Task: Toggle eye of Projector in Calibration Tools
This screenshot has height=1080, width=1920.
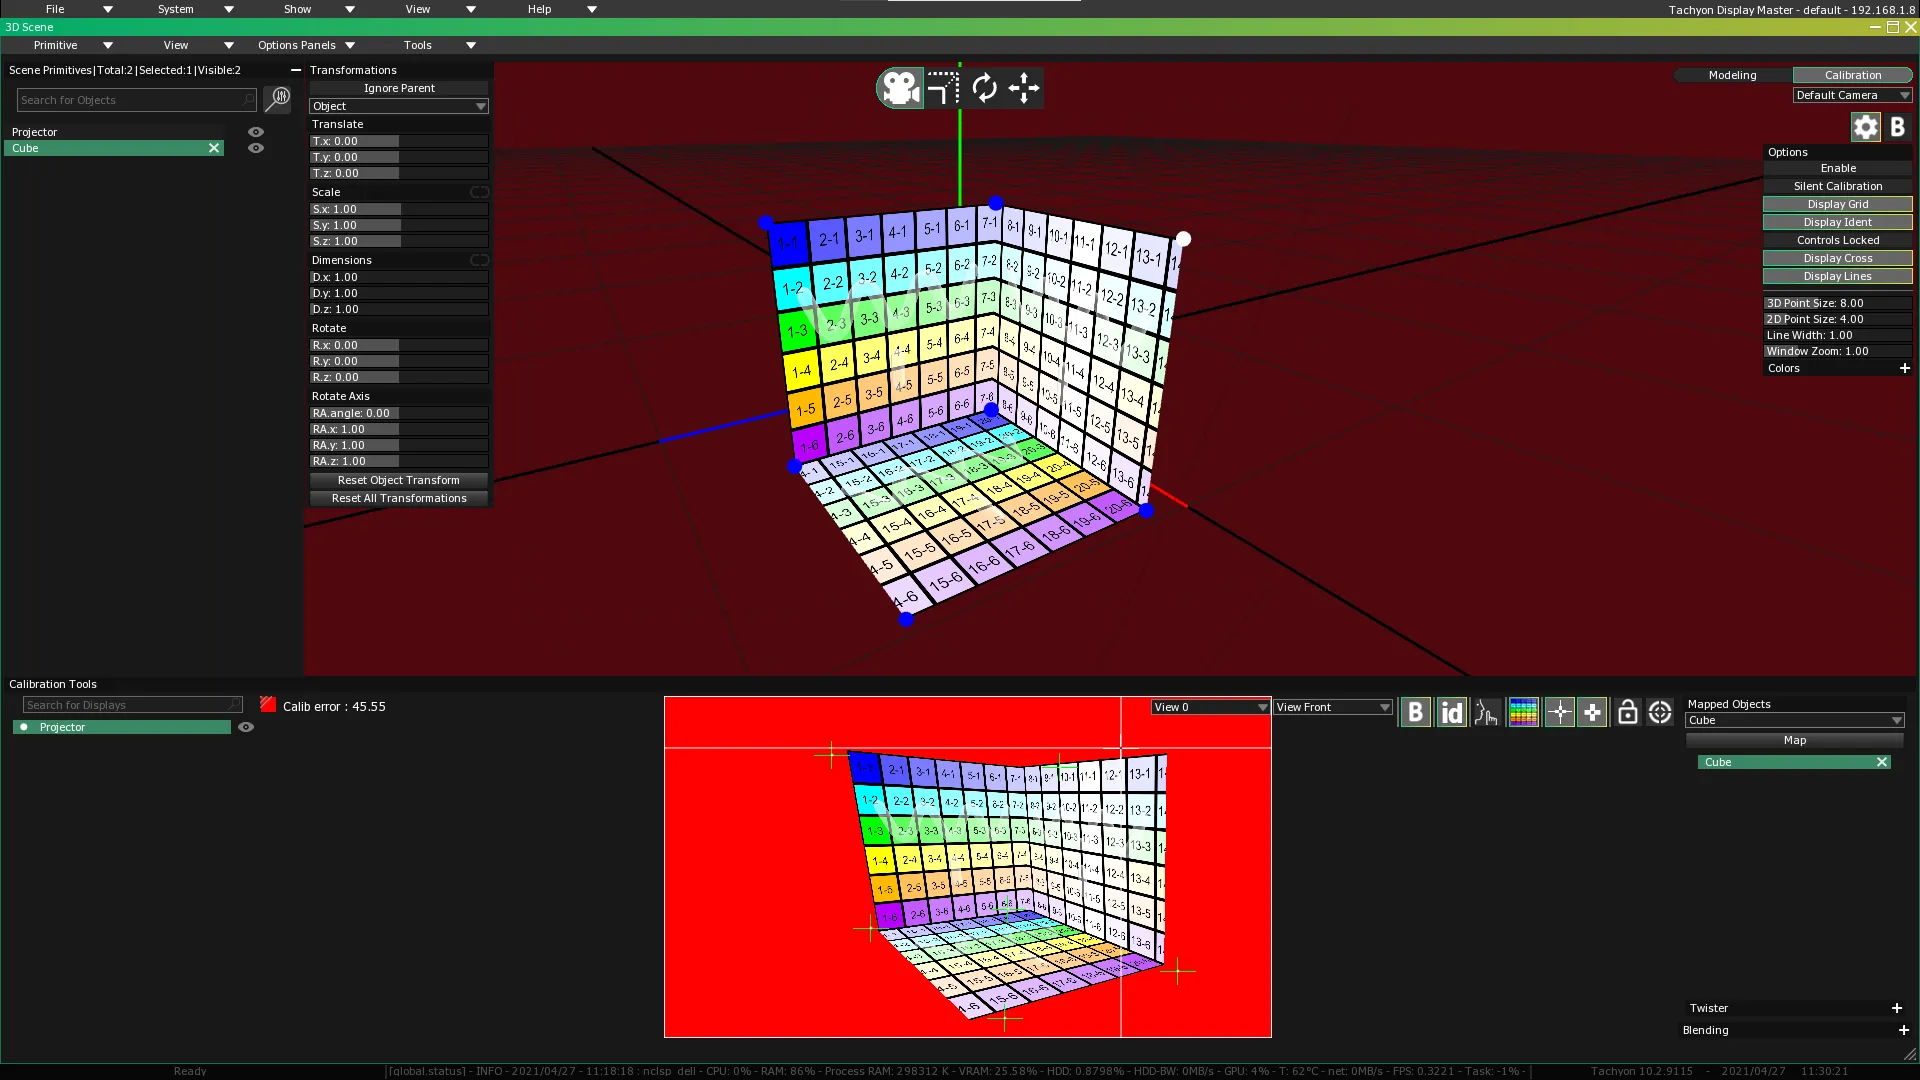Action: (246, 727)
